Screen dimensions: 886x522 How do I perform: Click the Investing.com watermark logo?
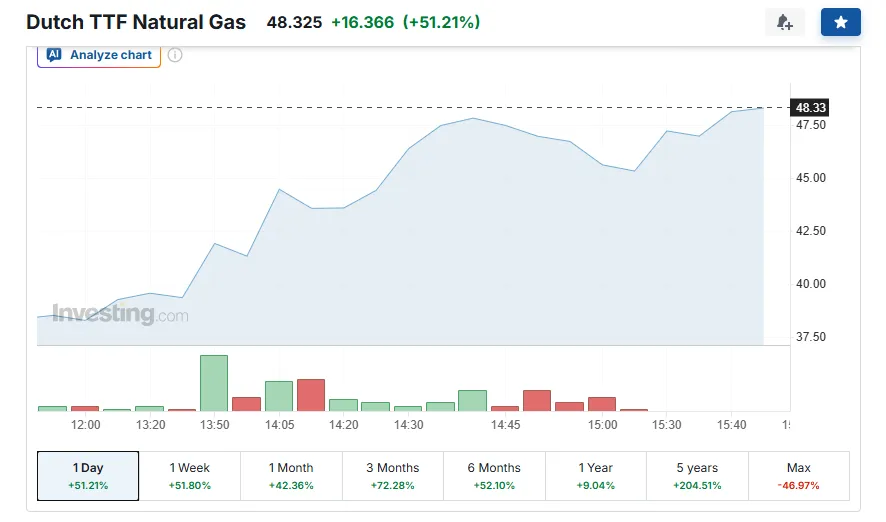pyautogui.click(x=119, y=315)
